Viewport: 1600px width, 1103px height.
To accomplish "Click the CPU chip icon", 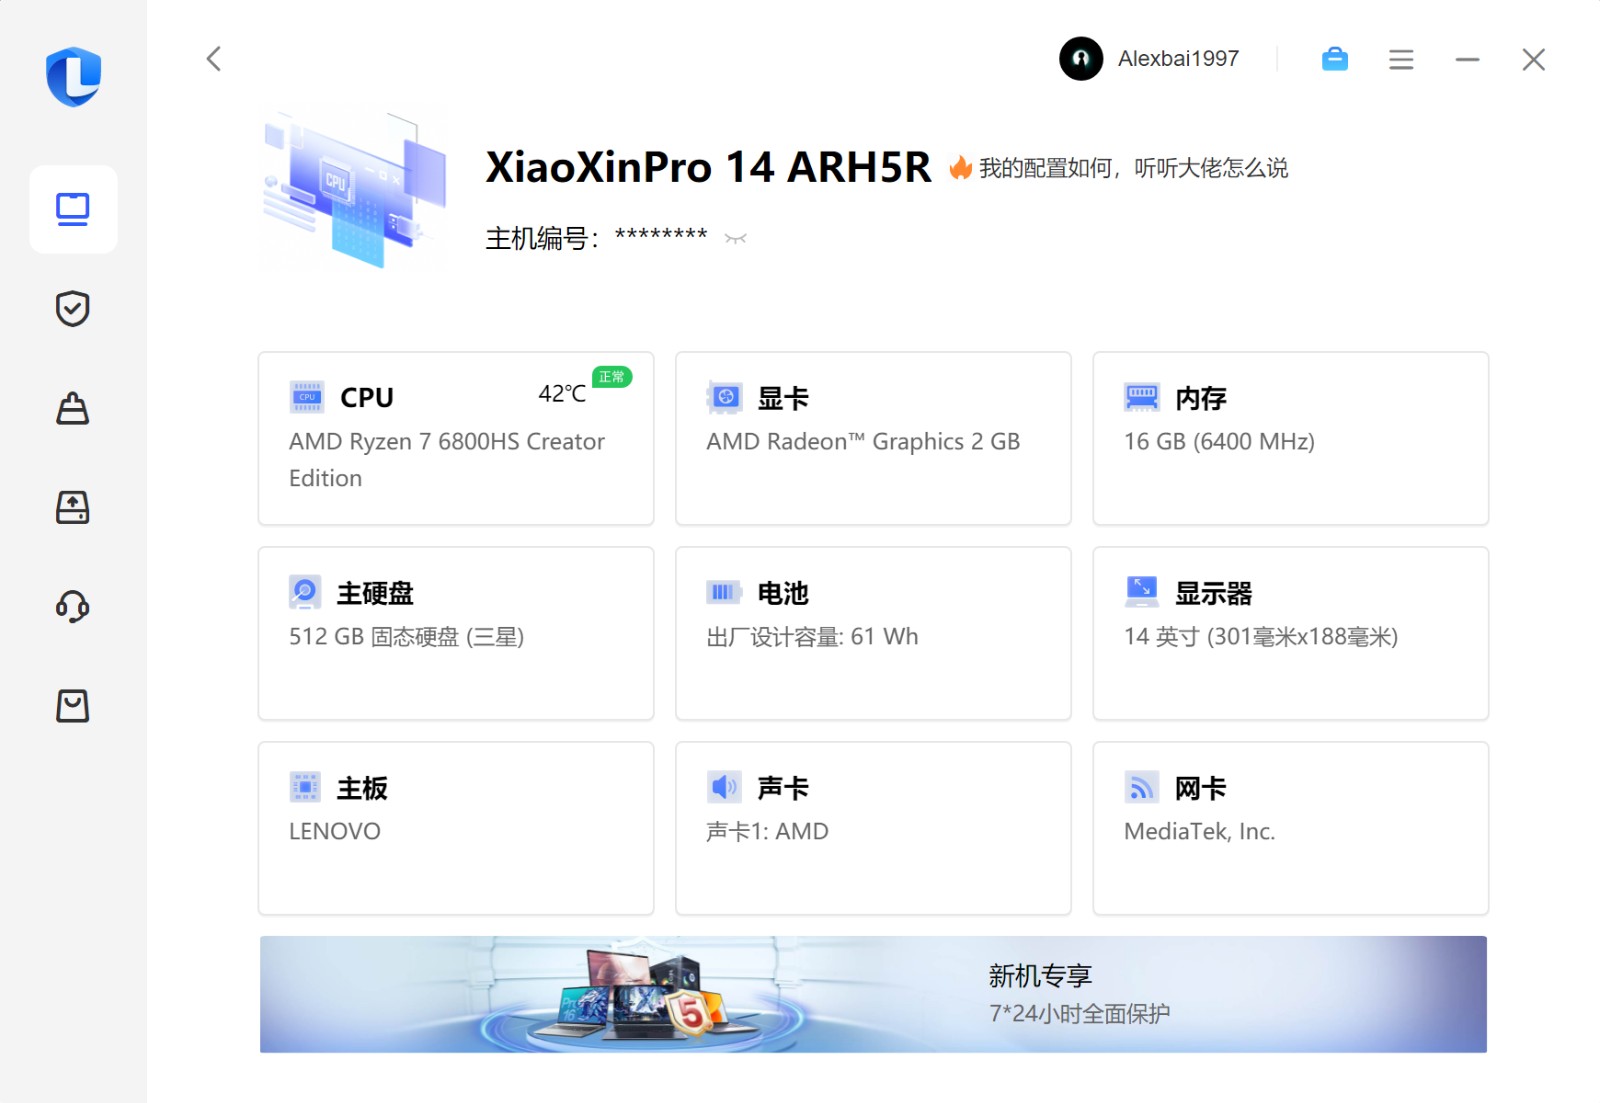I will pyautogui.click(x=307, y=397).
